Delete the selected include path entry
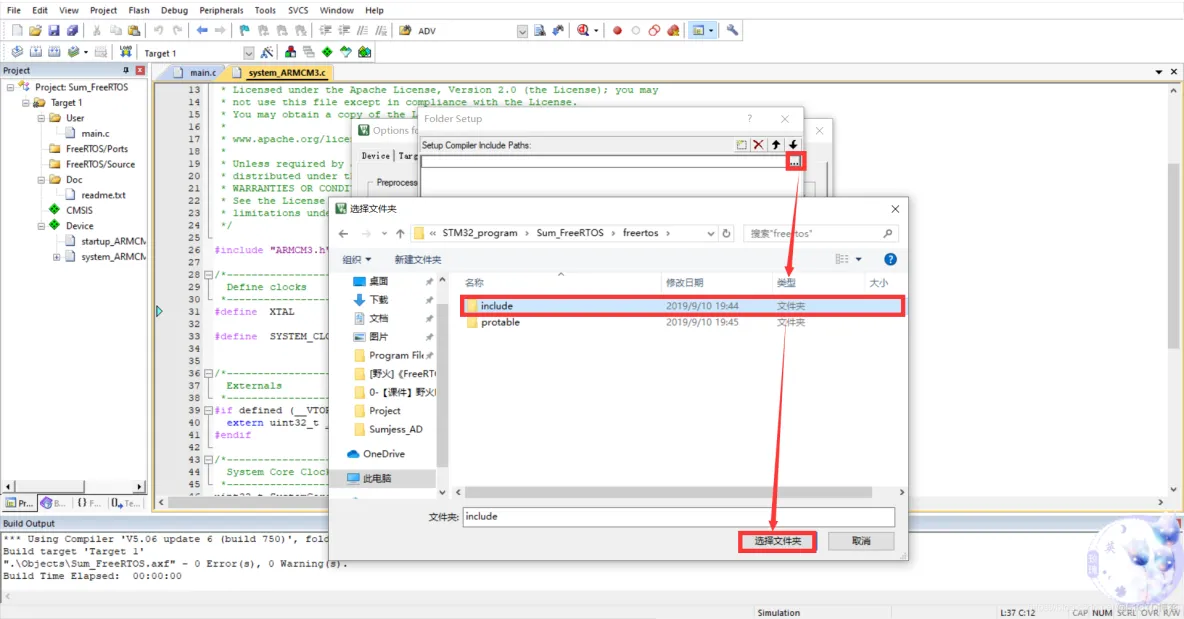This screenshot has width=1184, height=619. (x=758, y=145)
